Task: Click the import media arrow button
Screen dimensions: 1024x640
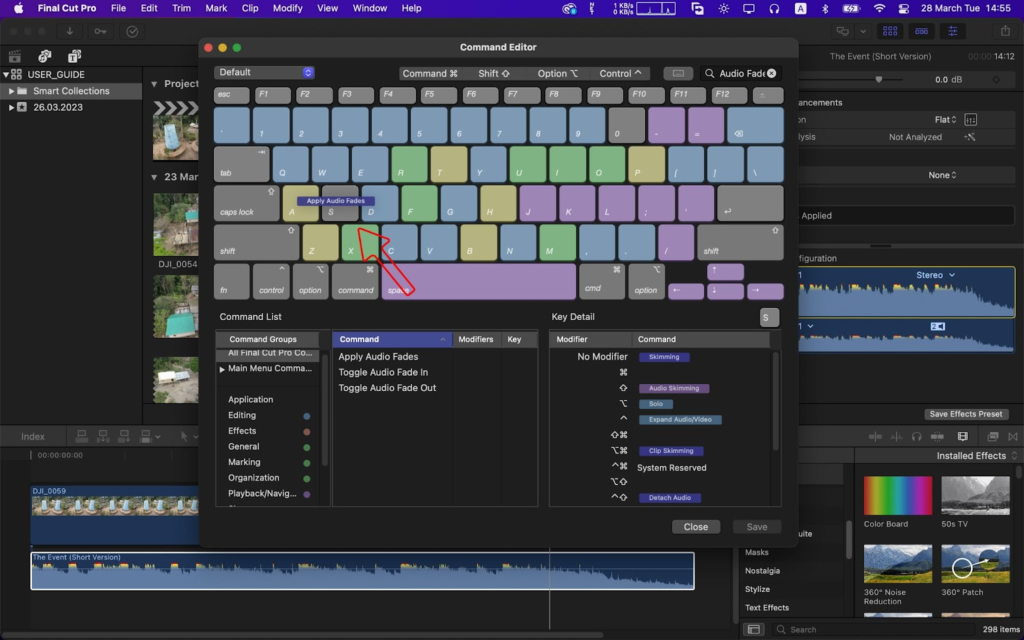Action: click(69, 31)
